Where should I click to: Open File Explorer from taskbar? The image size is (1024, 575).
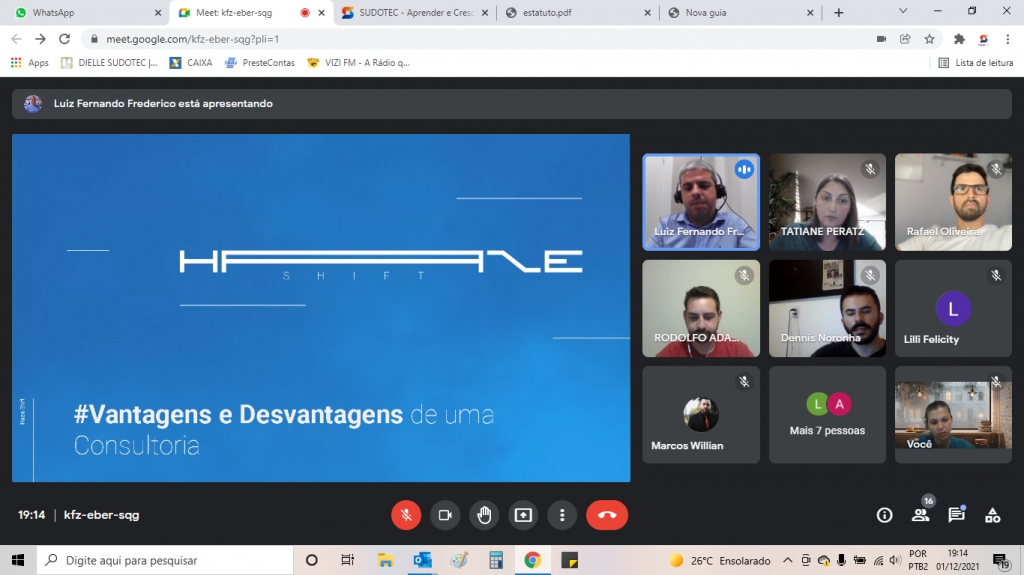(x=385, y=560)
